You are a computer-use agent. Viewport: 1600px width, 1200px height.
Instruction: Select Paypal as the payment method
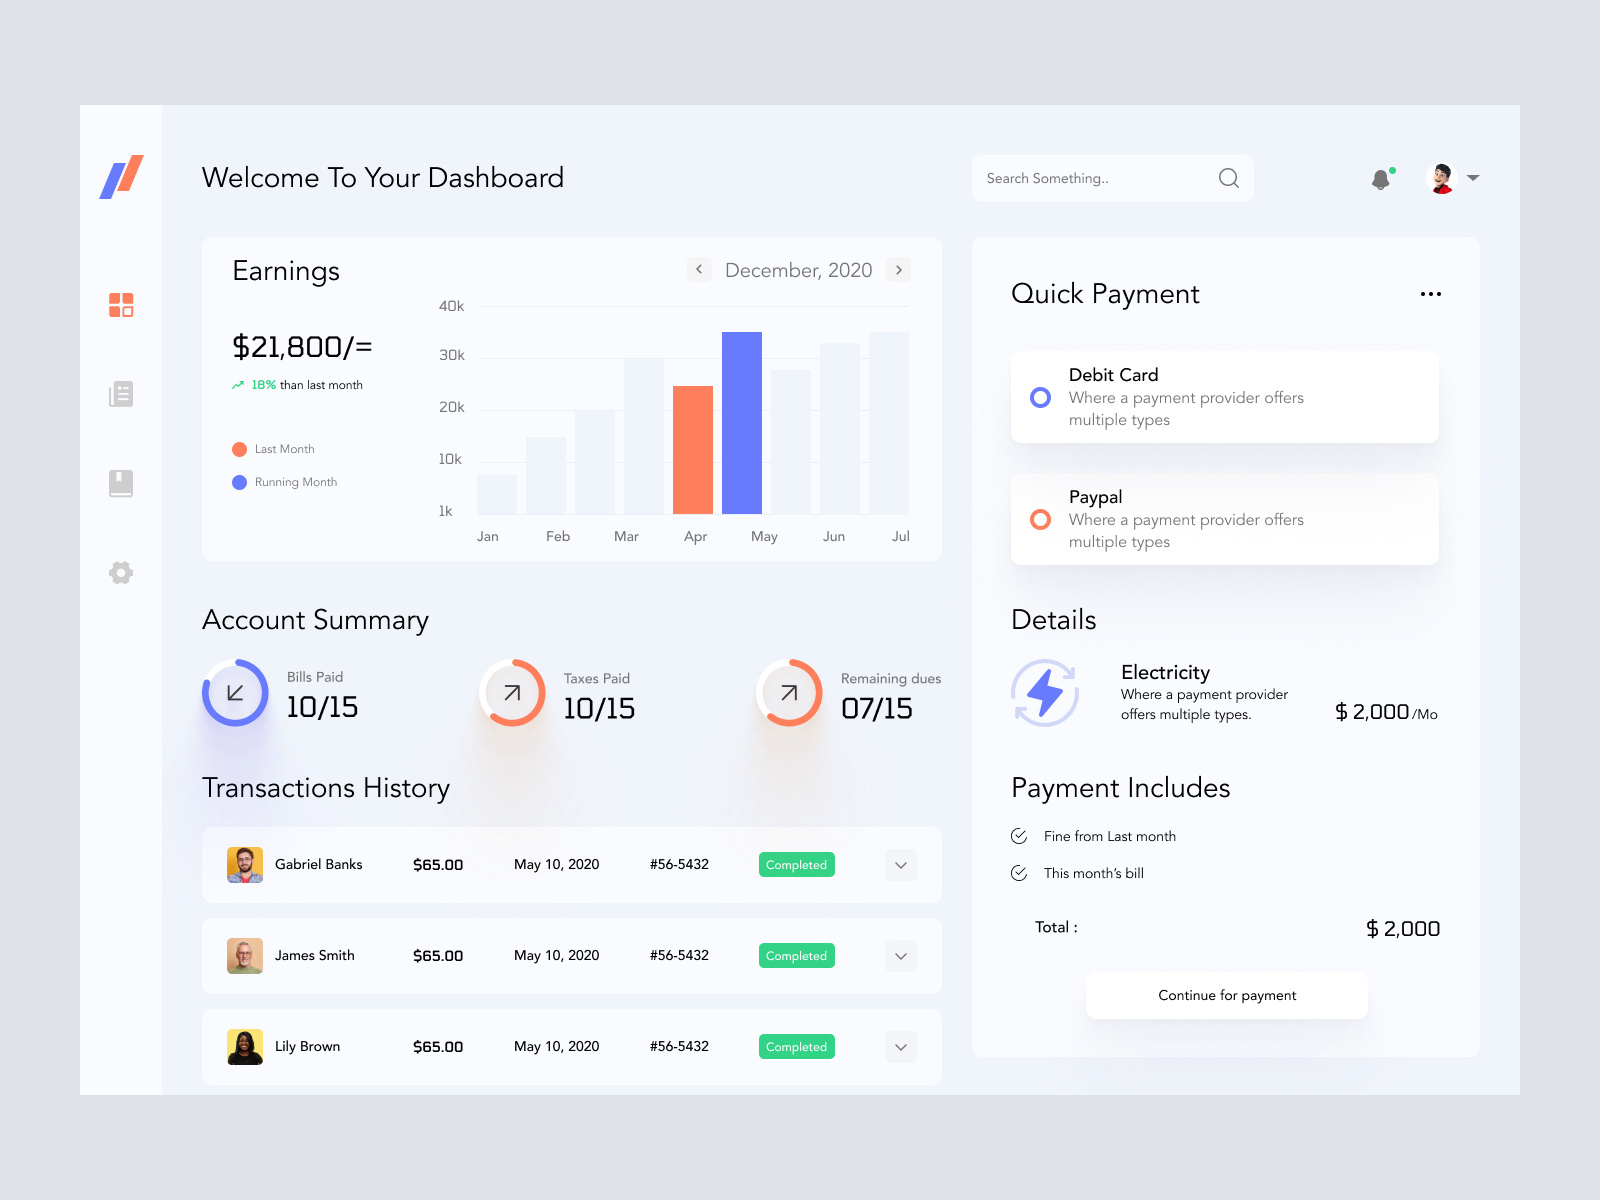pos(1040,519)
